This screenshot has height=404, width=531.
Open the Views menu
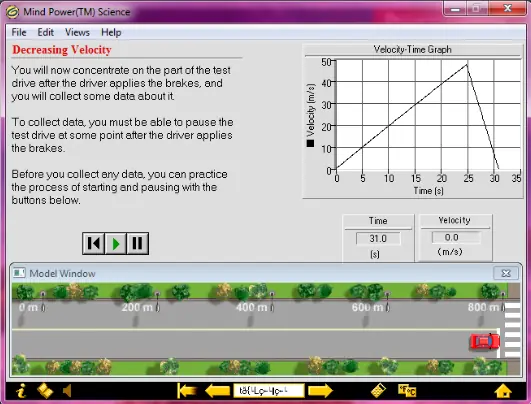point(77,33)
